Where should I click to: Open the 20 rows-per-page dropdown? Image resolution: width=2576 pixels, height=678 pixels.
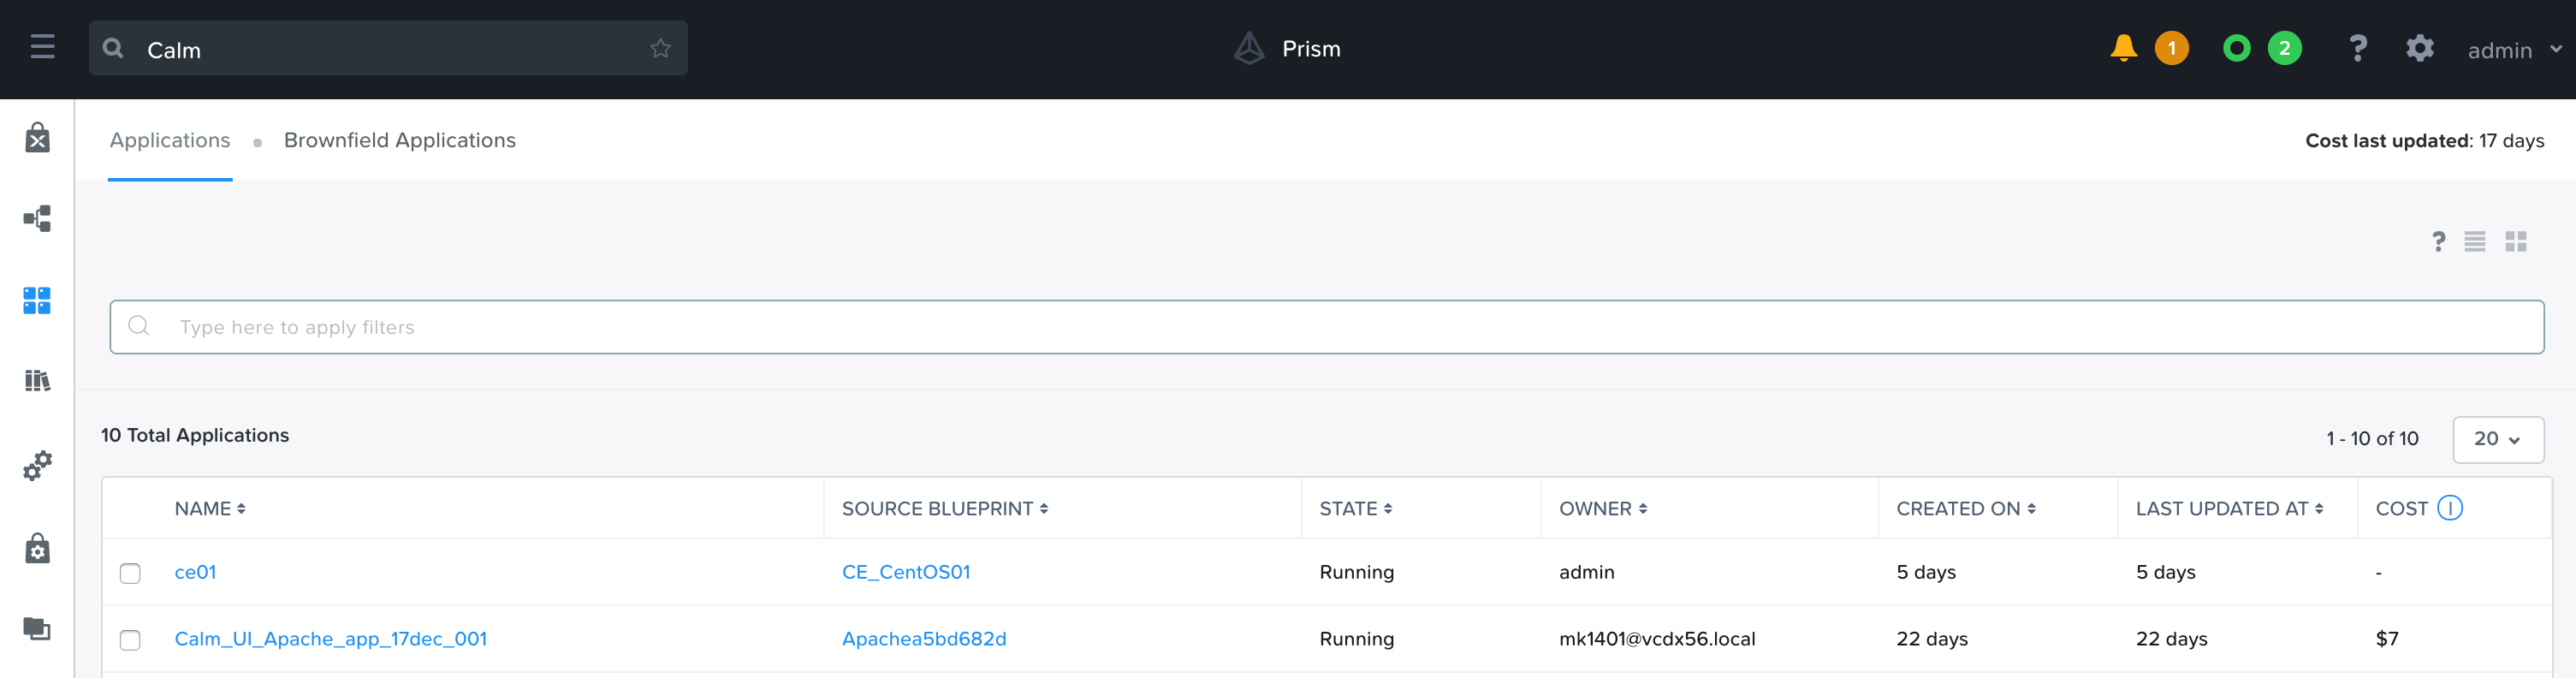(2497, 439)
